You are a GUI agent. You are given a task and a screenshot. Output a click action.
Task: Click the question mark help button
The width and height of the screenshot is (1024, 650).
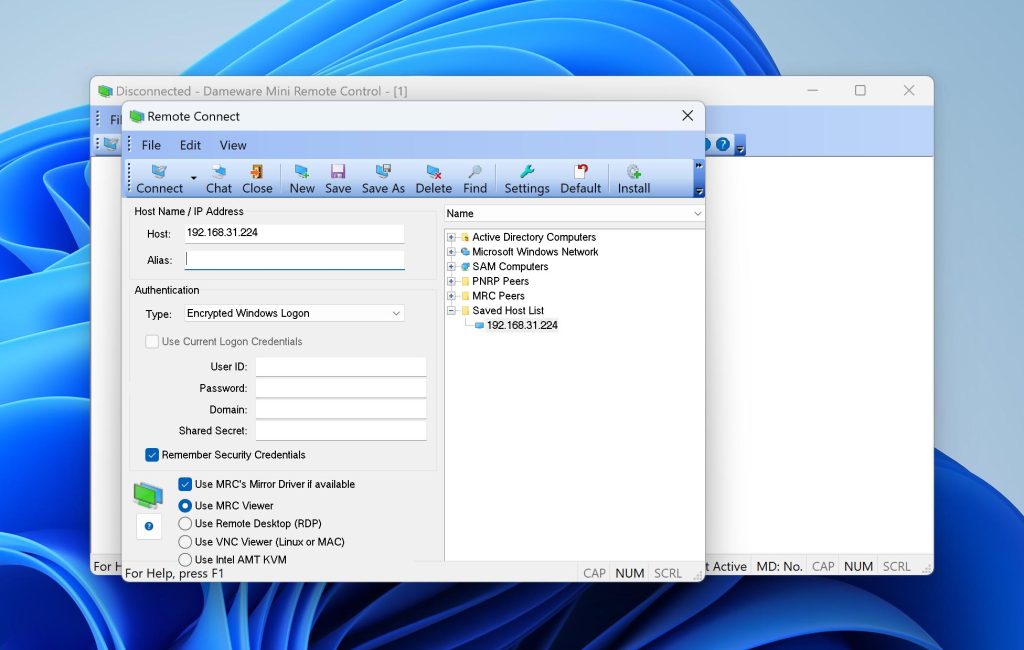(x=148, y=526)
